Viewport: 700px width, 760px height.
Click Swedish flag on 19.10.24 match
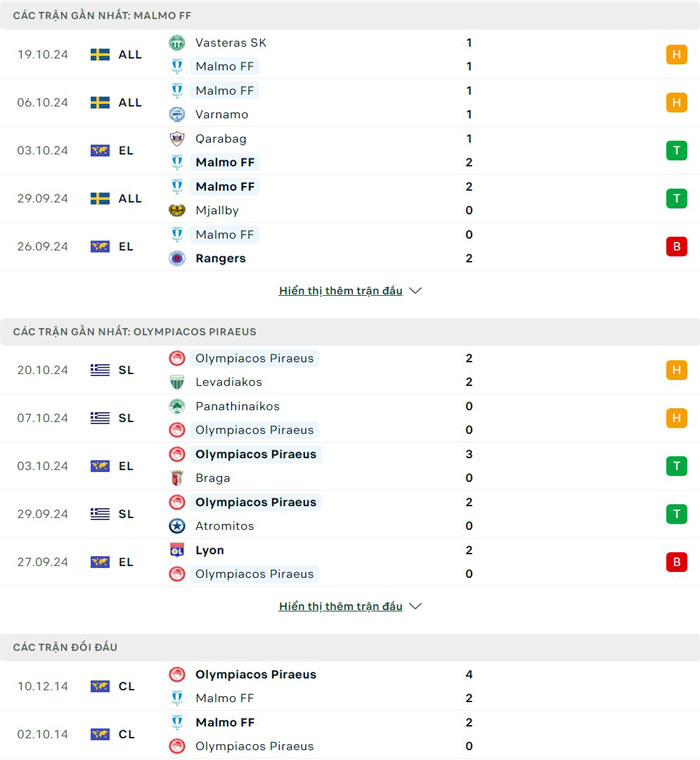pos(100,55)
